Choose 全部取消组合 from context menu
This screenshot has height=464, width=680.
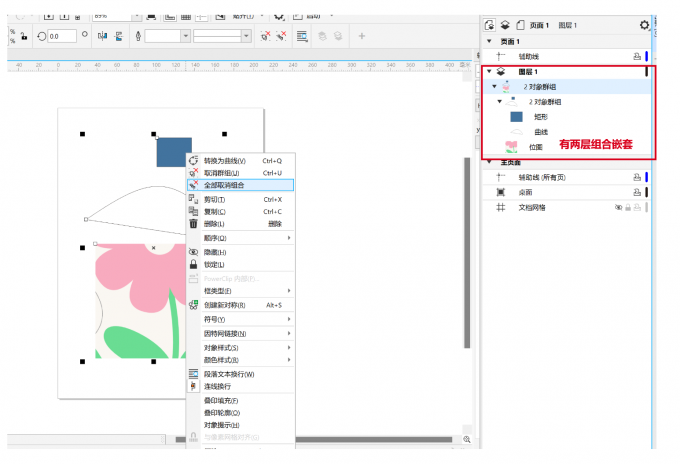pos(230,185)
